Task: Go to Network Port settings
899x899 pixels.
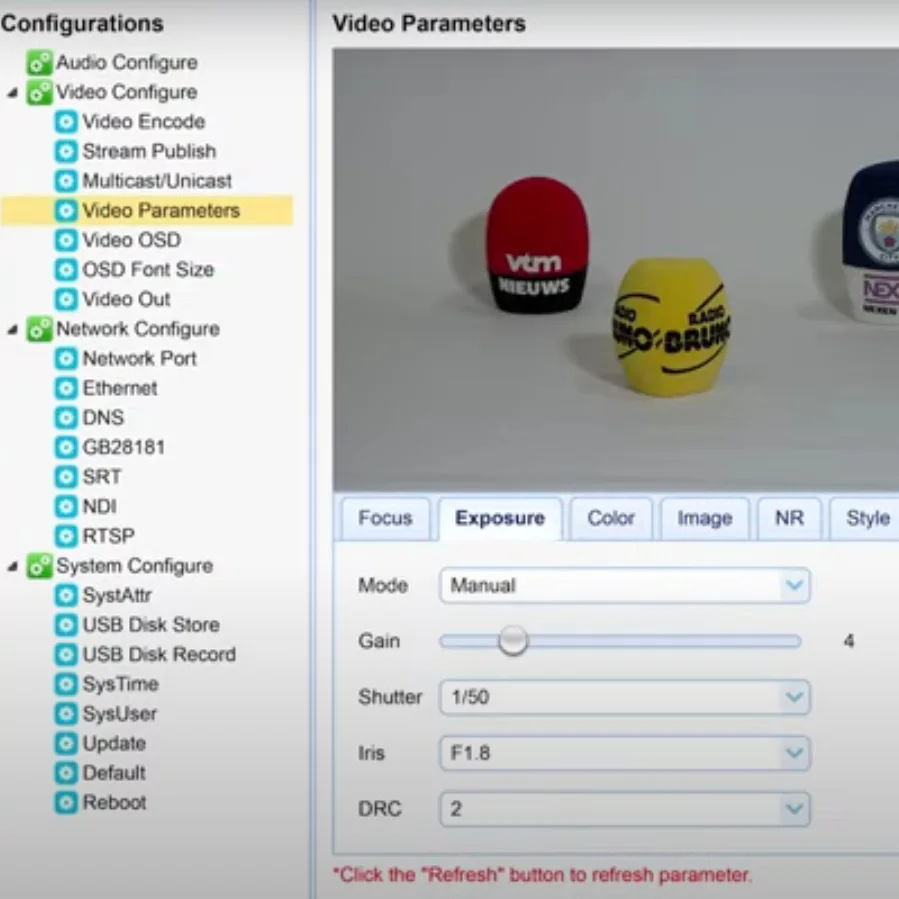Action: point(140,359)
